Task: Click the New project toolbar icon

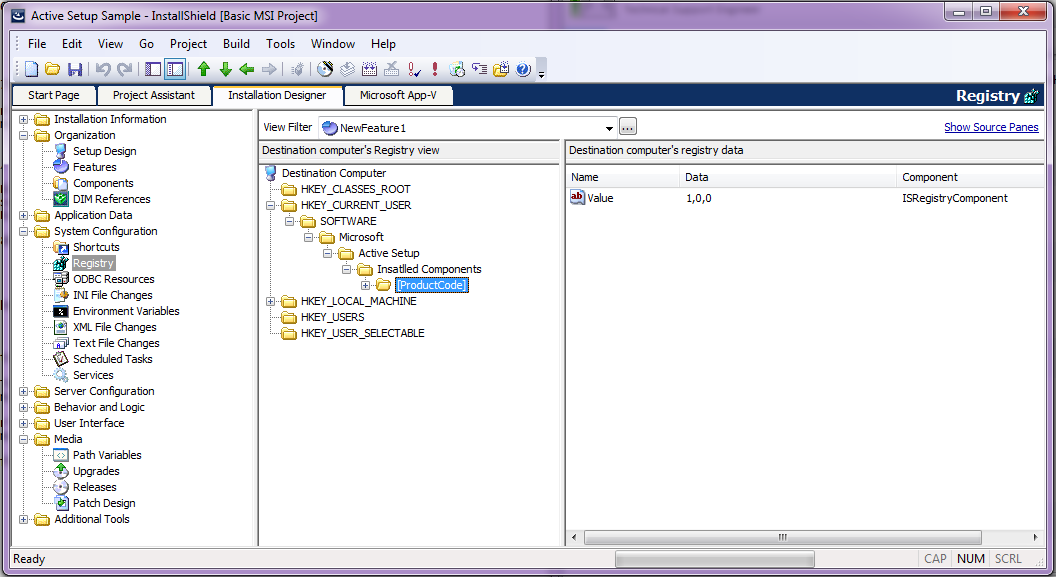Action: coord(32,69)
